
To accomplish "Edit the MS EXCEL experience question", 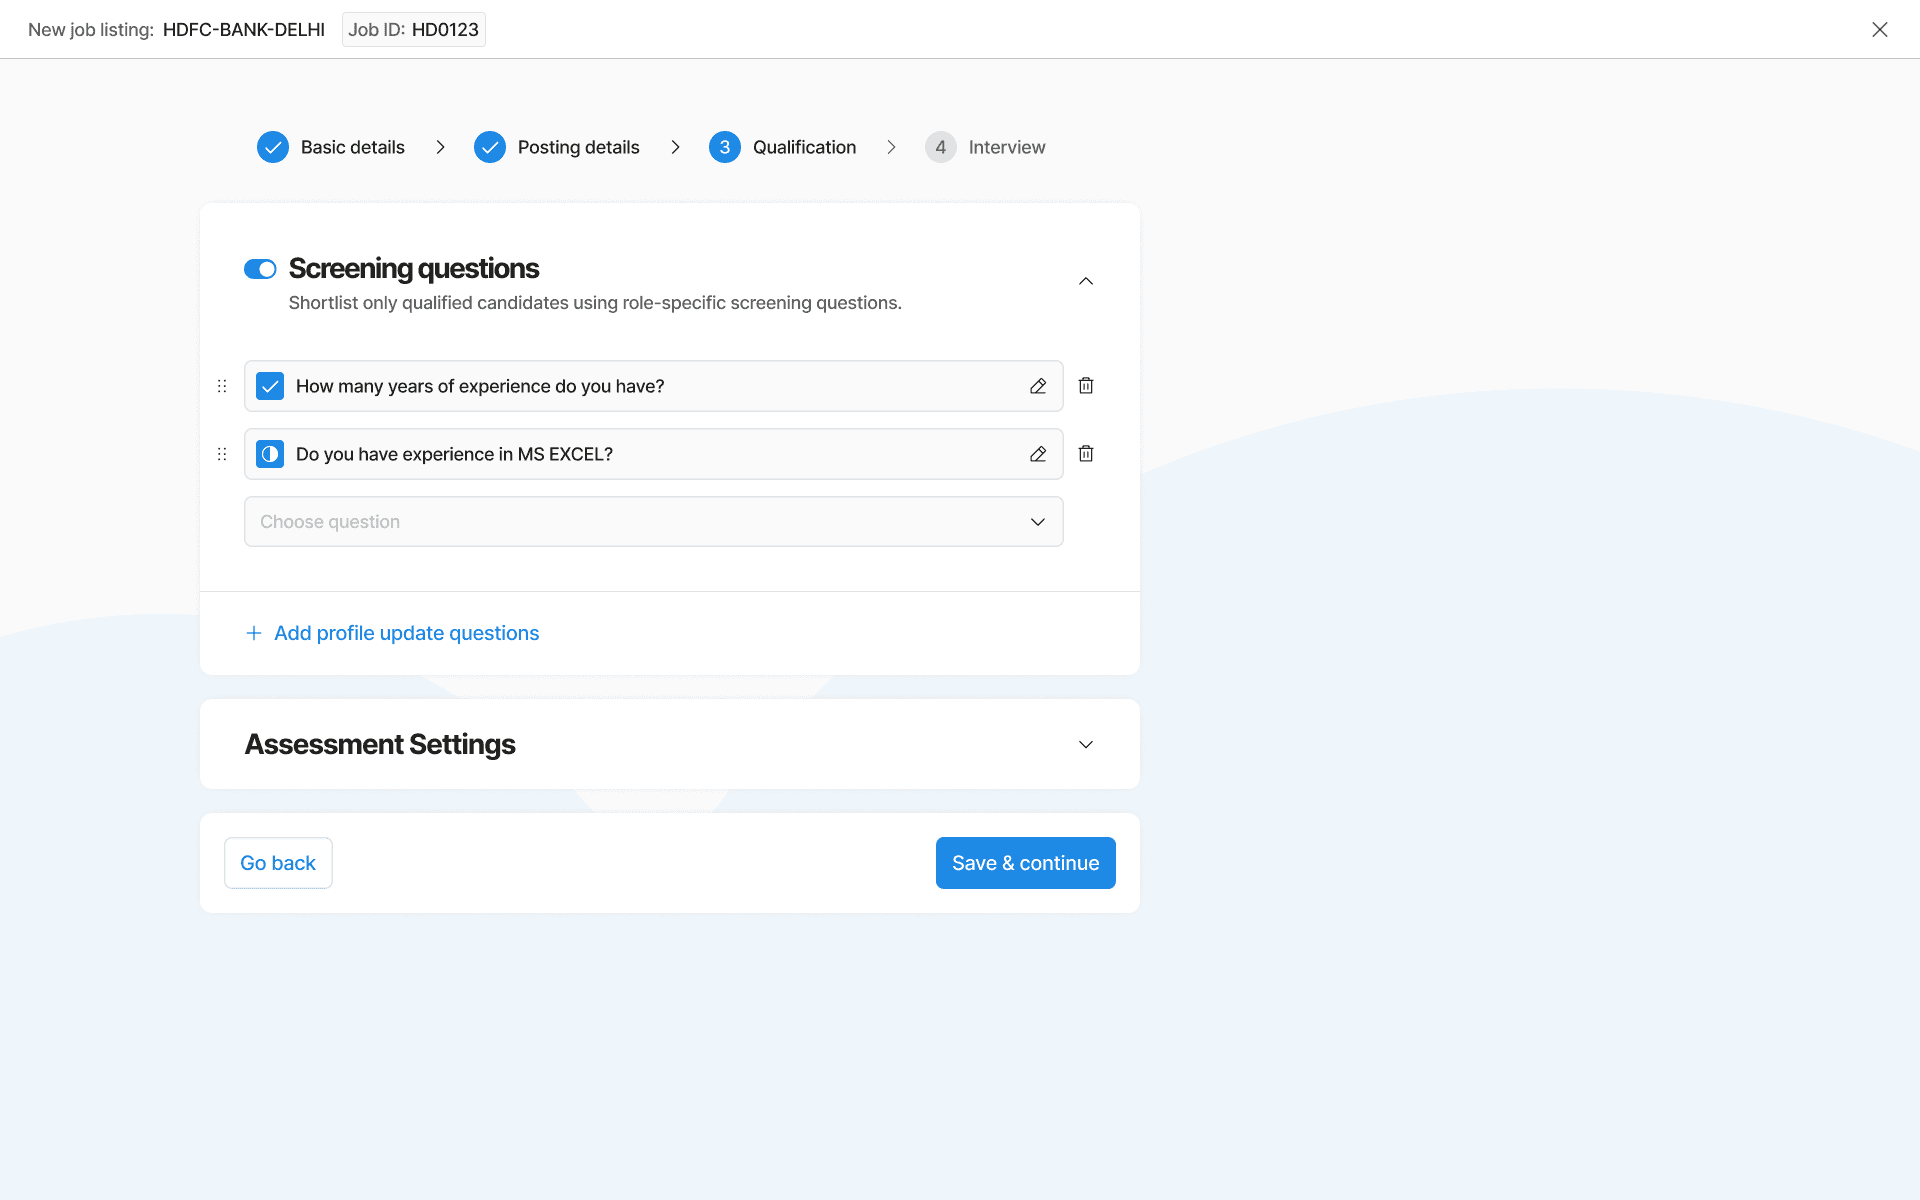I will click(1038, 454).
